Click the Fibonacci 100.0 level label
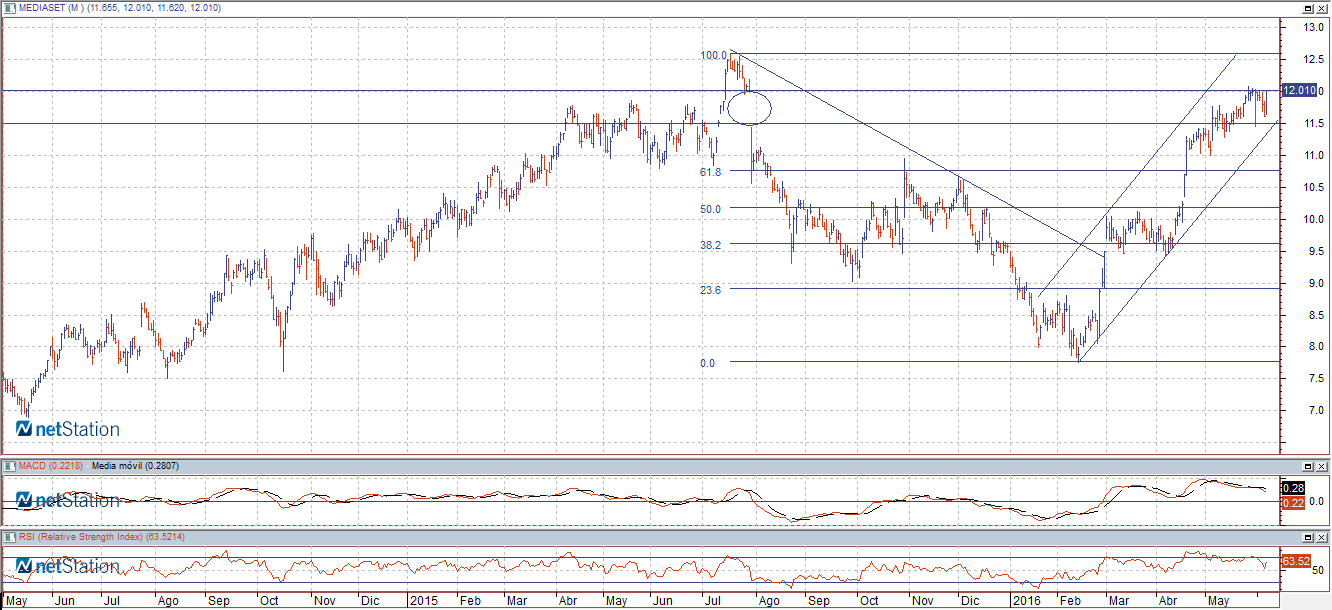 [x=713, y=55]
